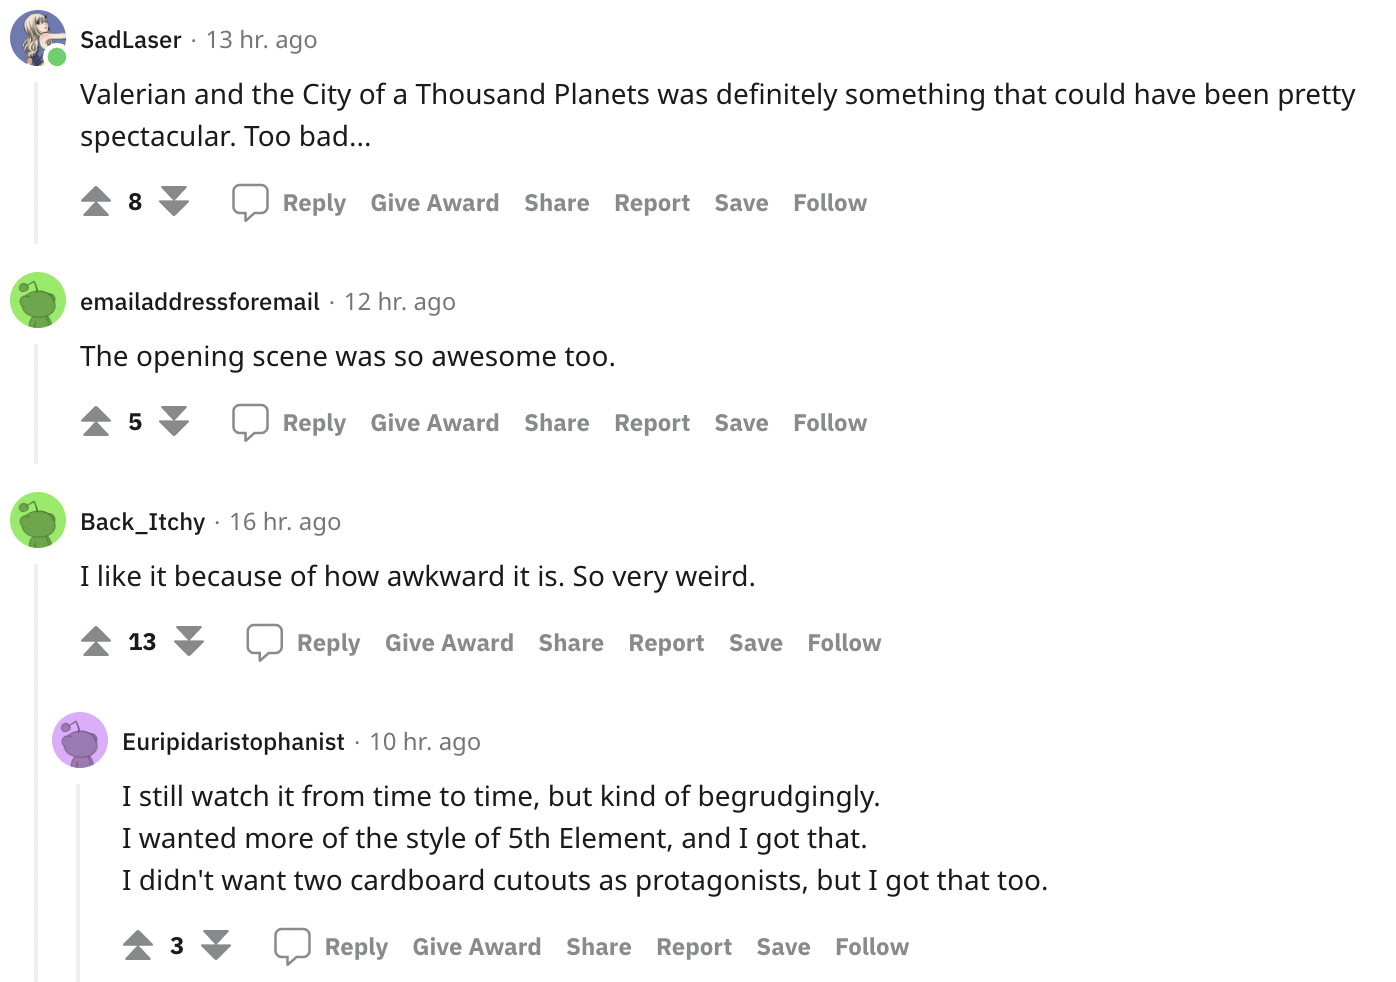1396x982 pixels.
Task: Follow Euripidaristophanist's reply
Action: (872, 947)
